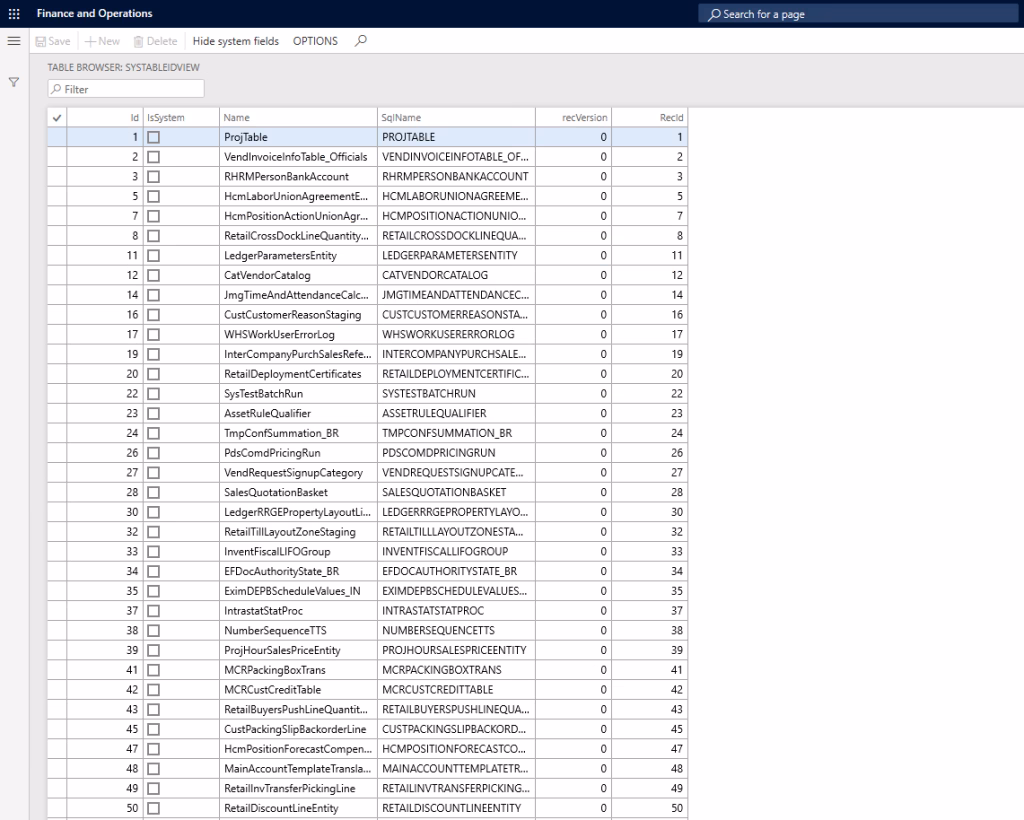Click the Filter input box
This screenshot has height=820, width=1024.
tap(125, 88)
